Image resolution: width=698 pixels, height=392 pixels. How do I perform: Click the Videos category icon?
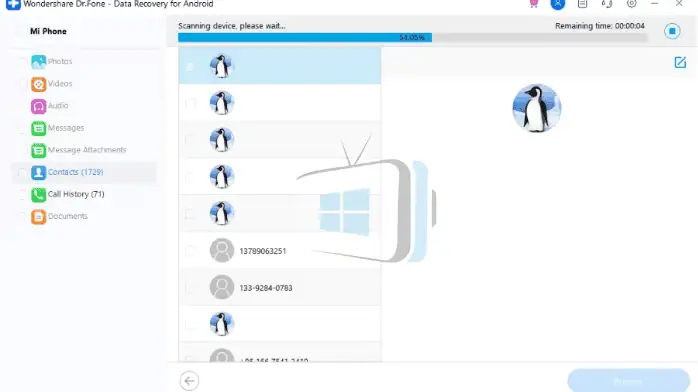[x=38, y=84]
